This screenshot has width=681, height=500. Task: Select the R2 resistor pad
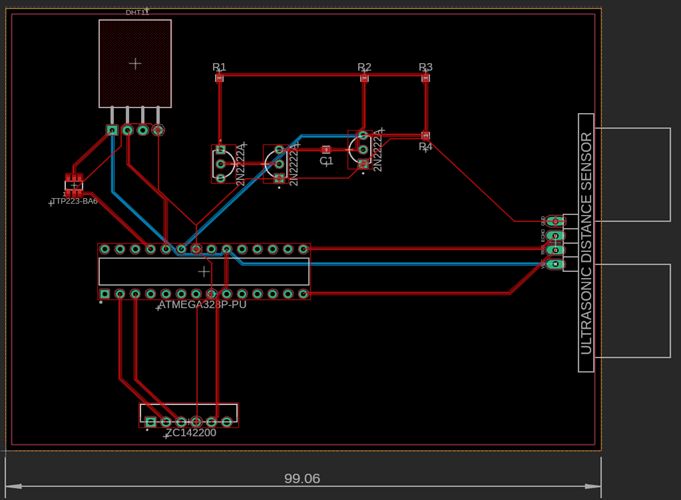point(364,77)
